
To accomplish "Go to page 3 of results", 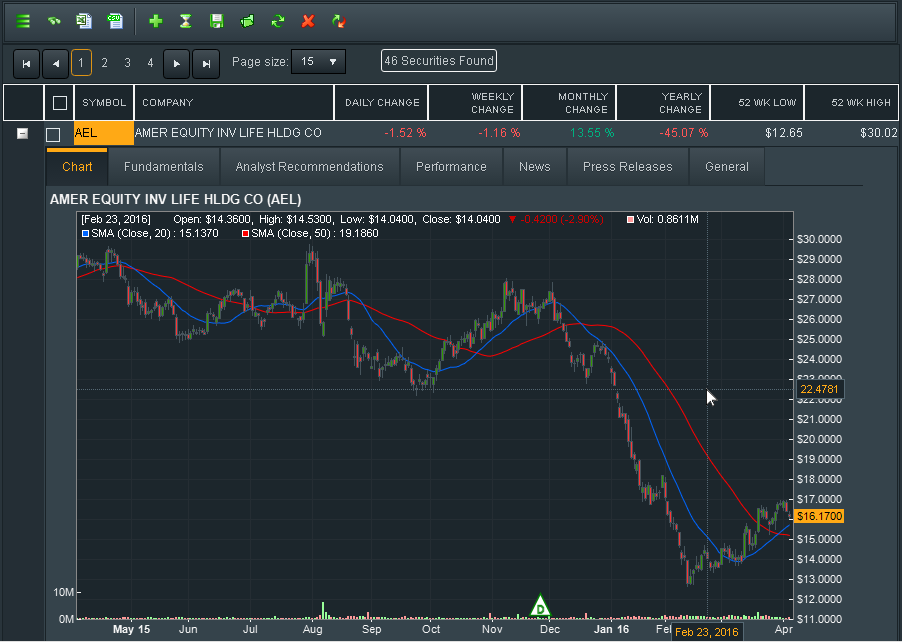I will pyautogui.click(x=127, y=63).
